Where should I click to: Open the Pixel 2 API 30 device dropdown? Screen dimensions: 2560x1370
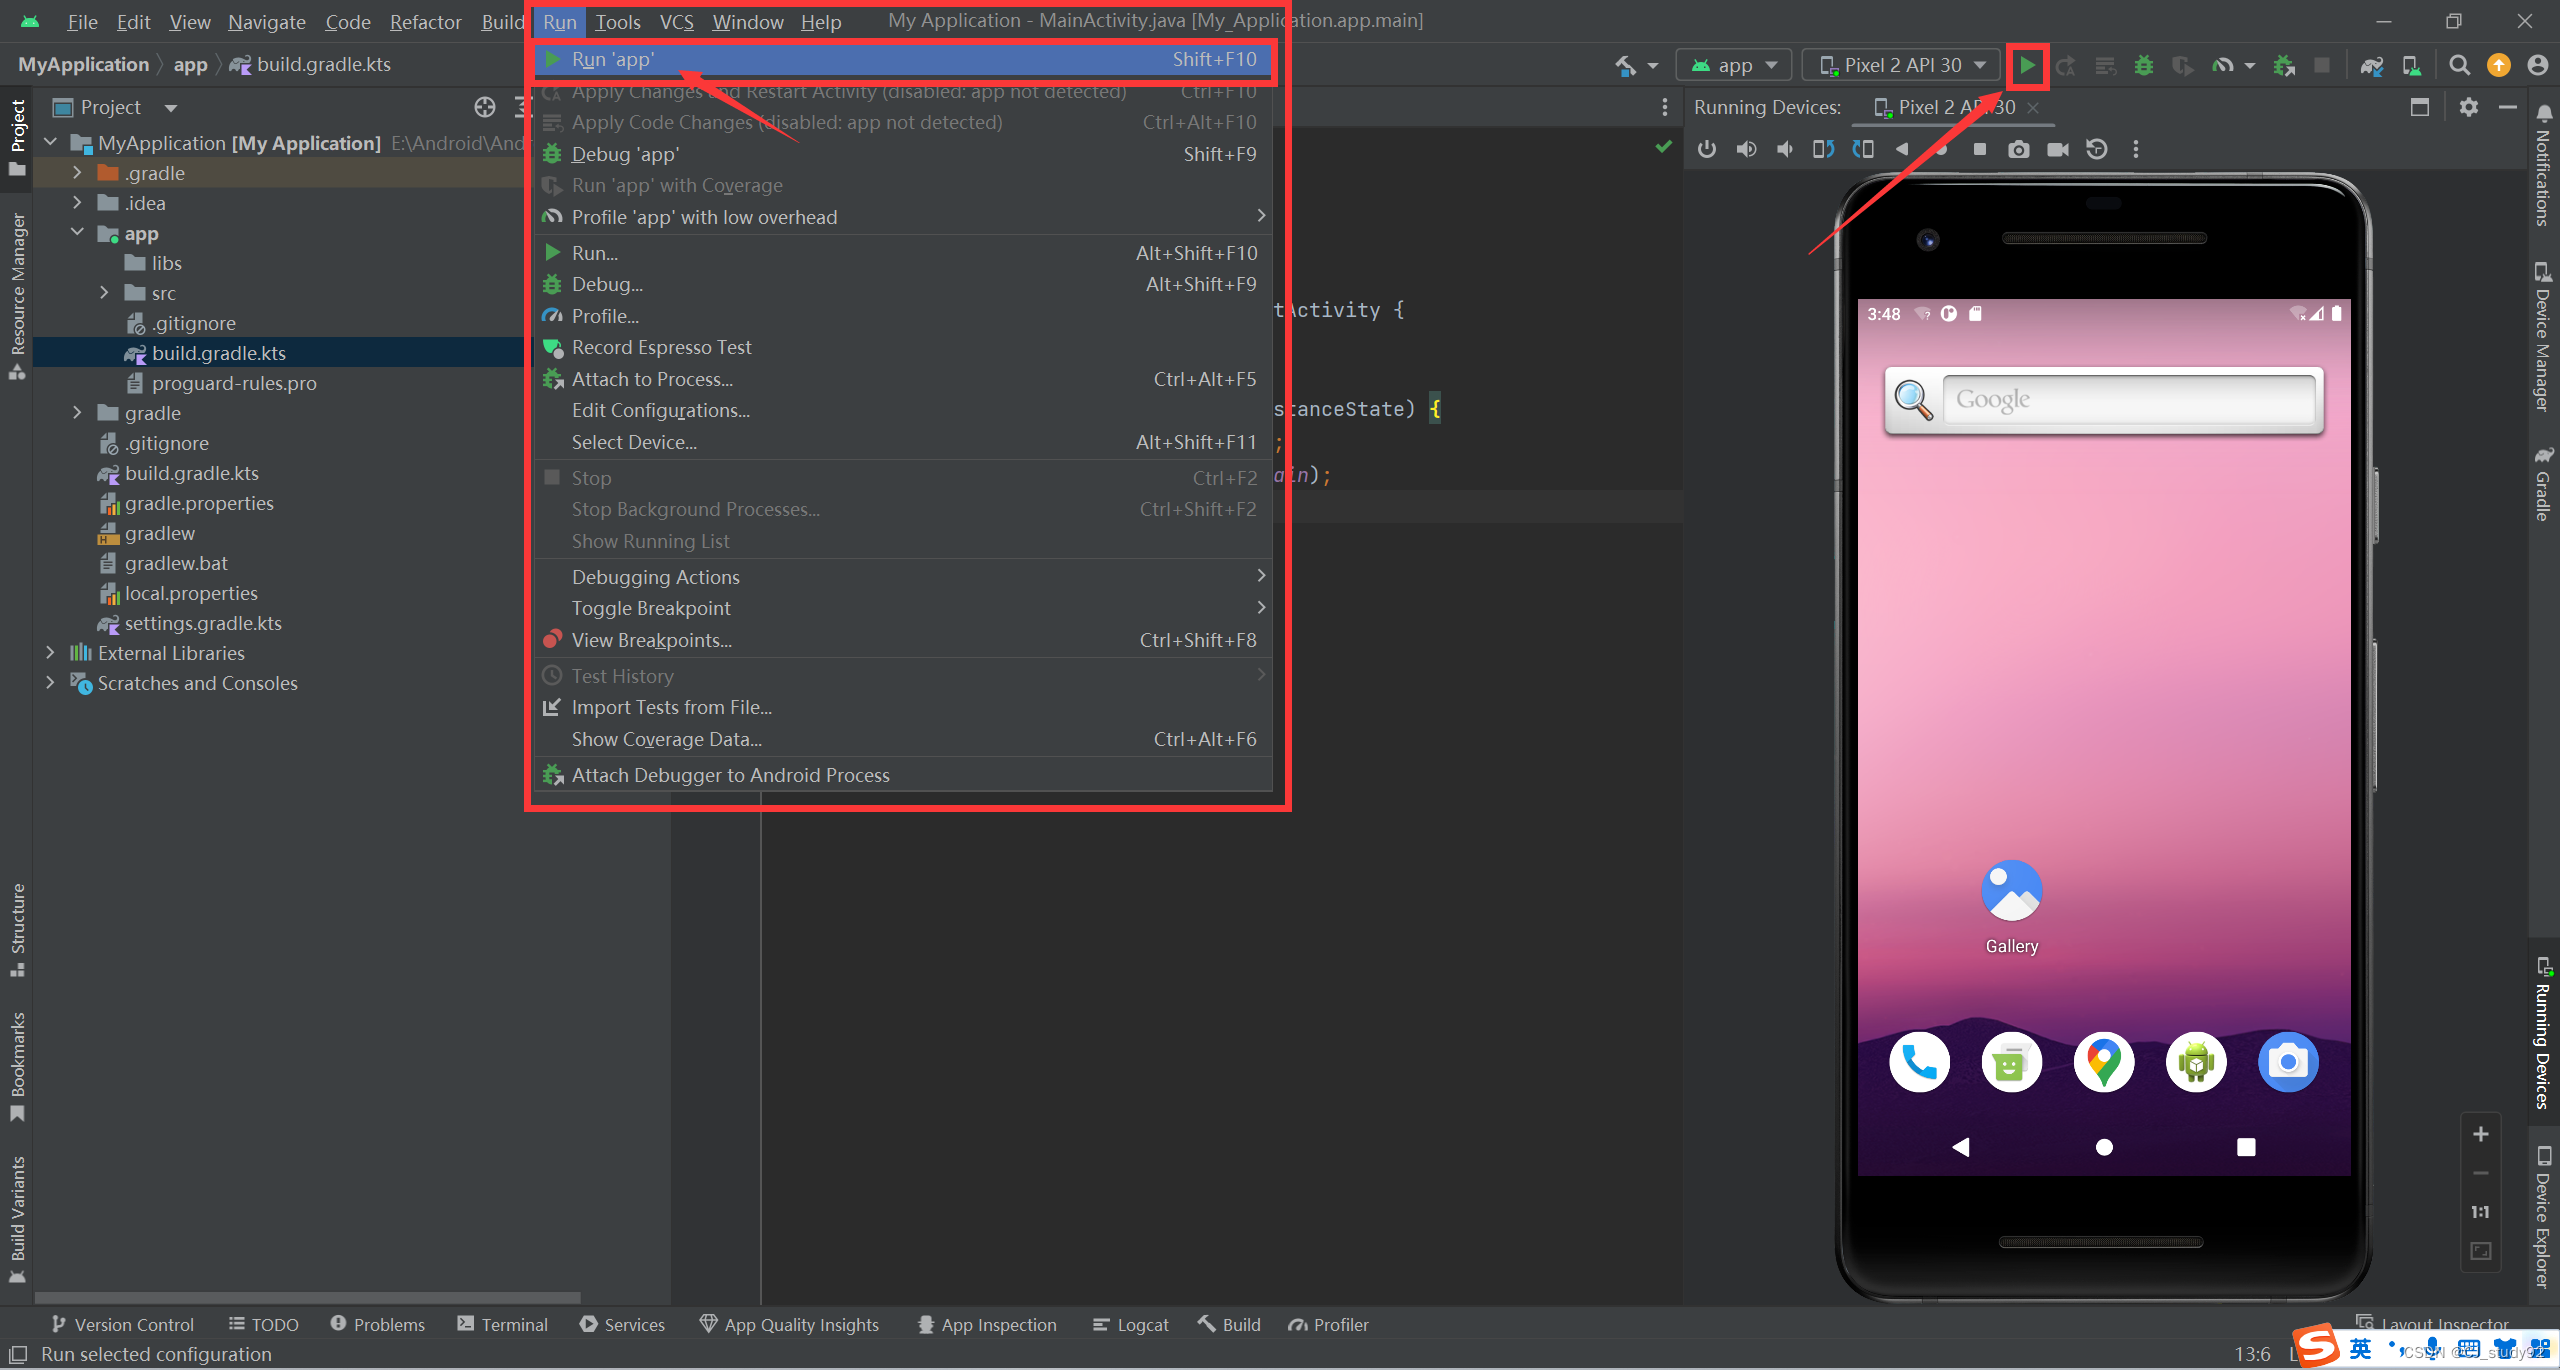point(1901,66)
